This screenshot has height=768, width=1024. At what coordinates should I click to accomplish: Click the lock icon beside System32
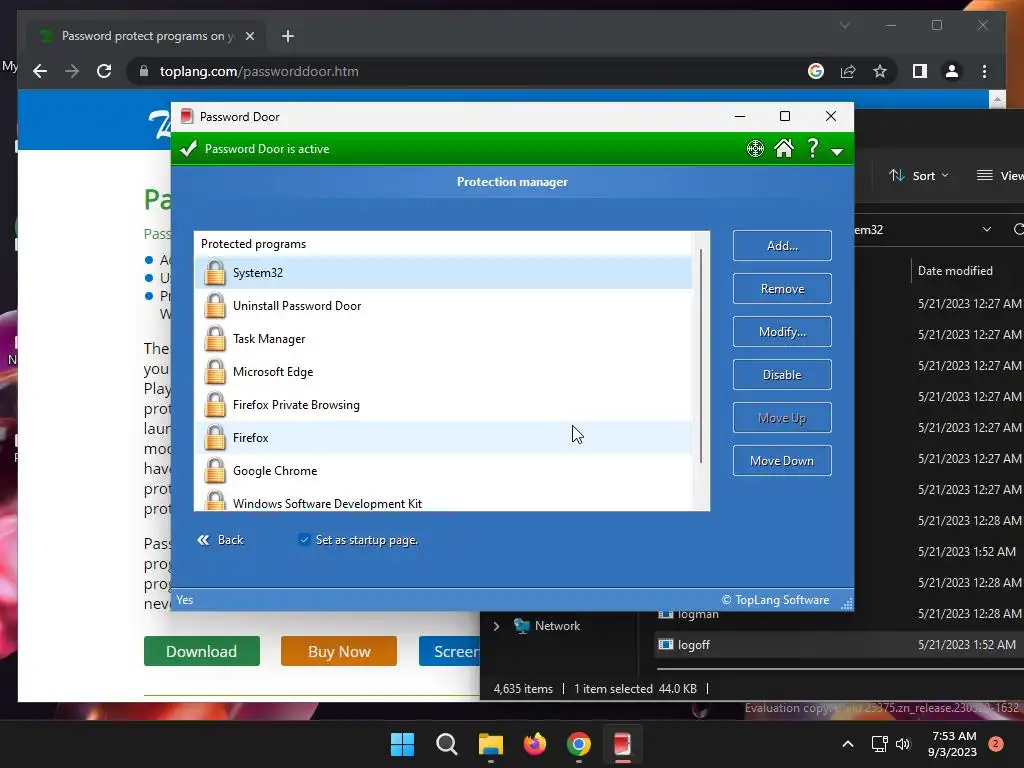pos(215,273)
